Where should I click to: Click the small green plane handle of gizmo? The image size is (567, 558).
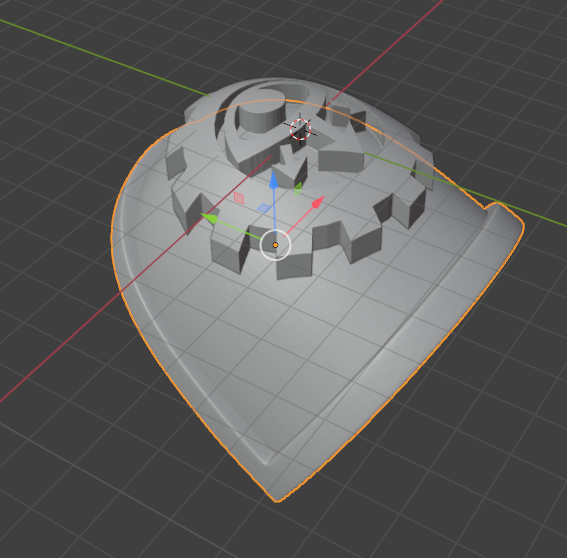[298, 189]
